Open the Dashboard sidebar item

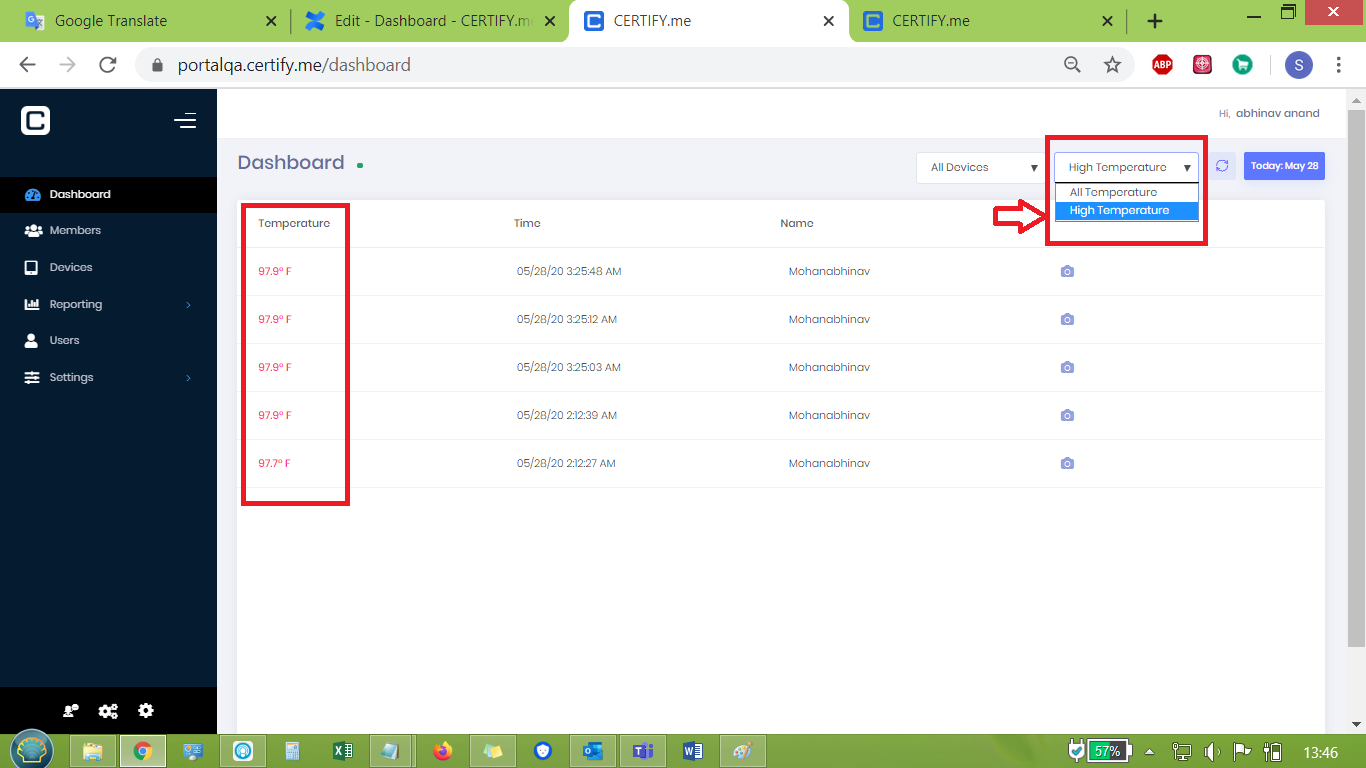(108, 194)
